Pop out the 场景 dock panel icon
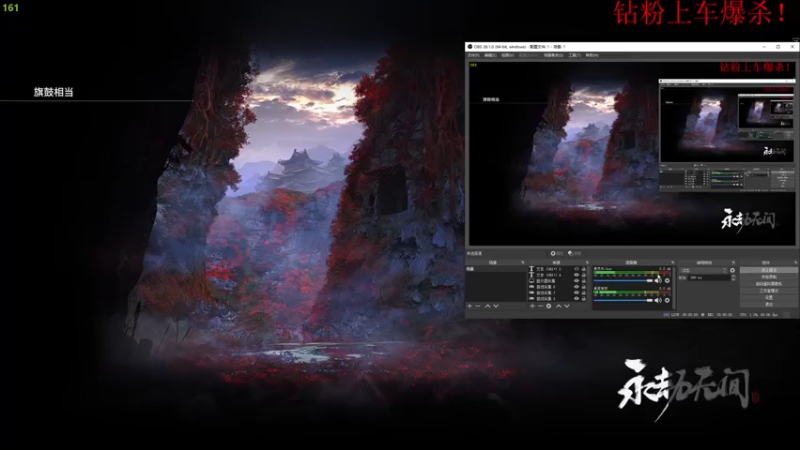 pos(523,262)
